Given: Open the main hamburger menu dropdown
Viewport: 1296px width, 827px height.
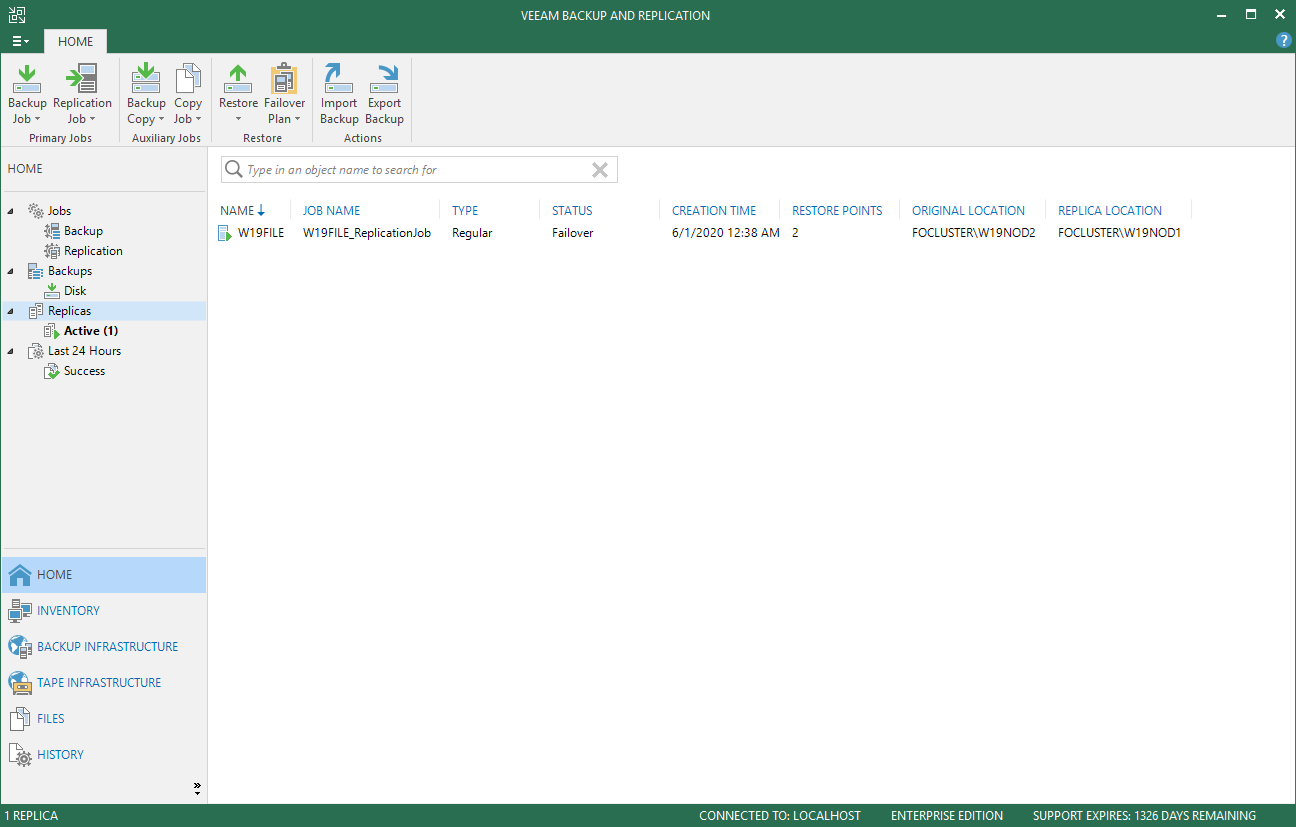Looking at the screenshot, I should pyautogui.click(x=20, y=41).
